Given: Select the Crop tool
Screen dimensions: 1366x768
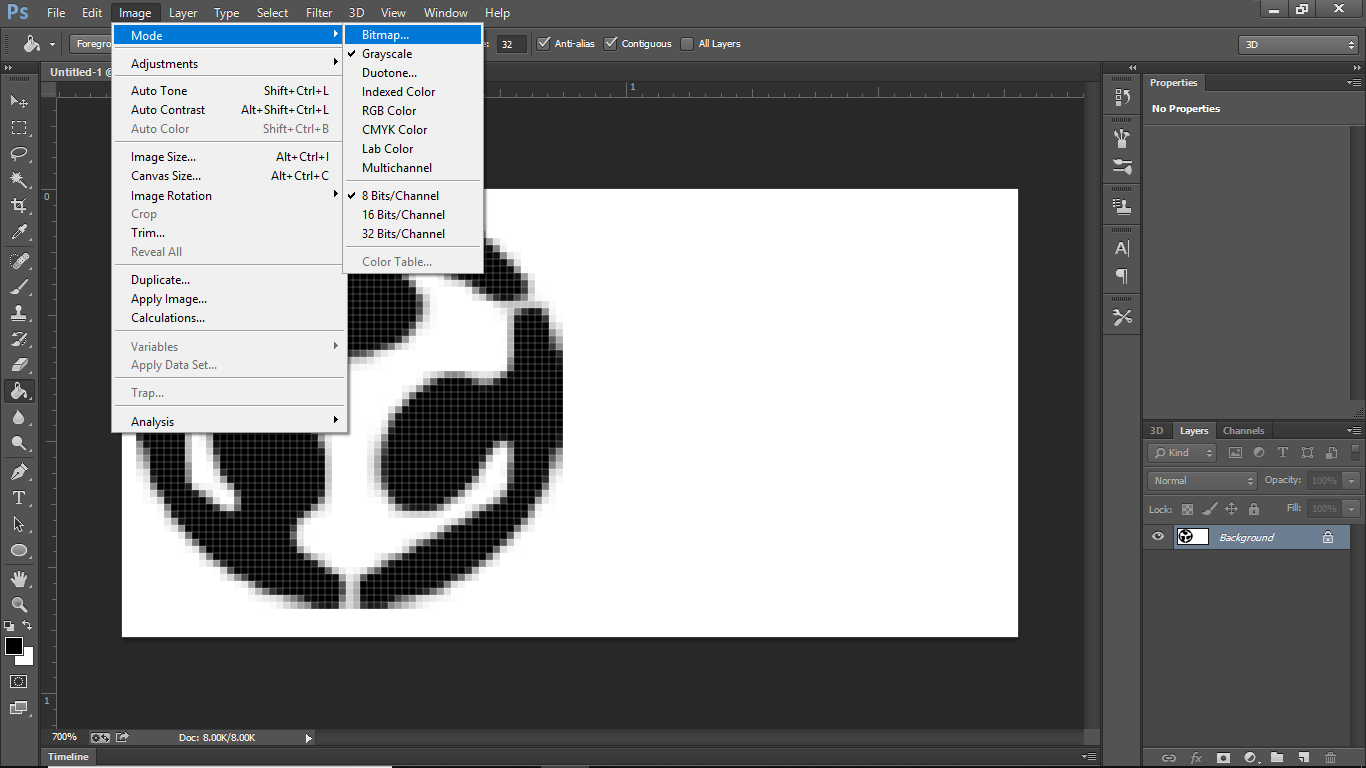Looking at the screenshot, I should [x=19, y=206].
